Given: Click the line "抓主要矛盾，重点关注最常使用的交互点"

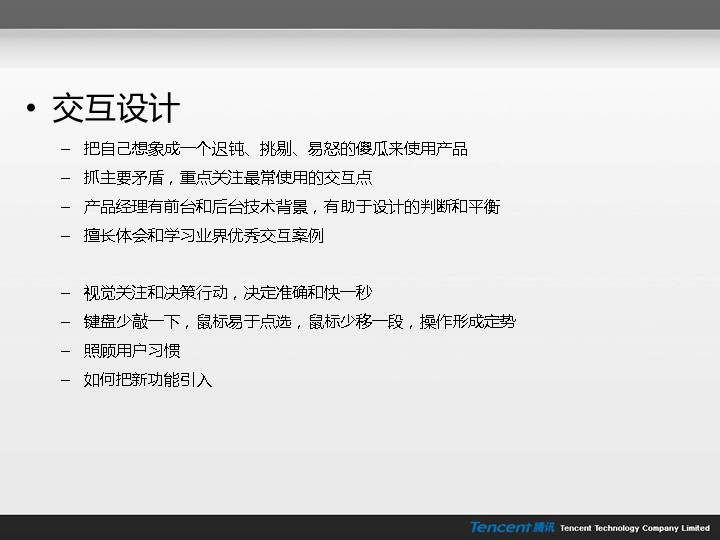Looking at the screenshot, I should [228, 178].
